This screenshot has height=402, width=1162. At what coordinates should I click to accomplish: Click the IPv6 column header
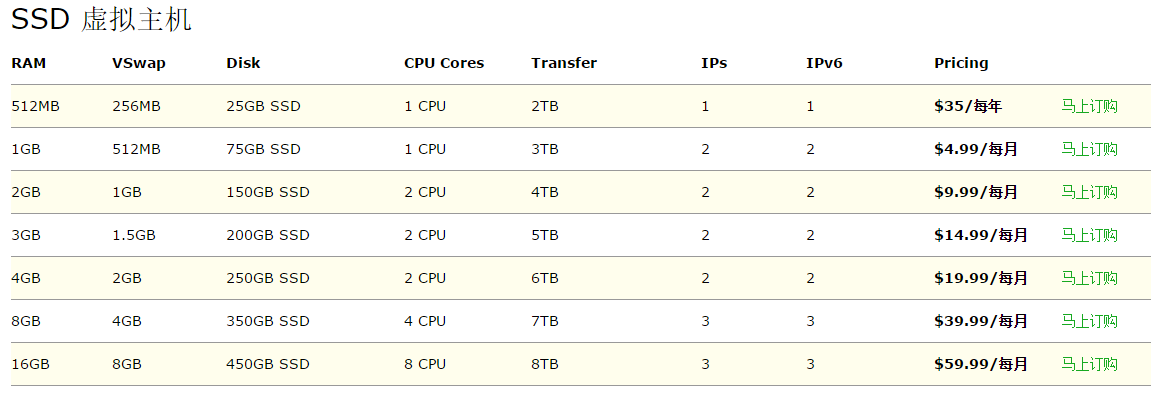824,63
